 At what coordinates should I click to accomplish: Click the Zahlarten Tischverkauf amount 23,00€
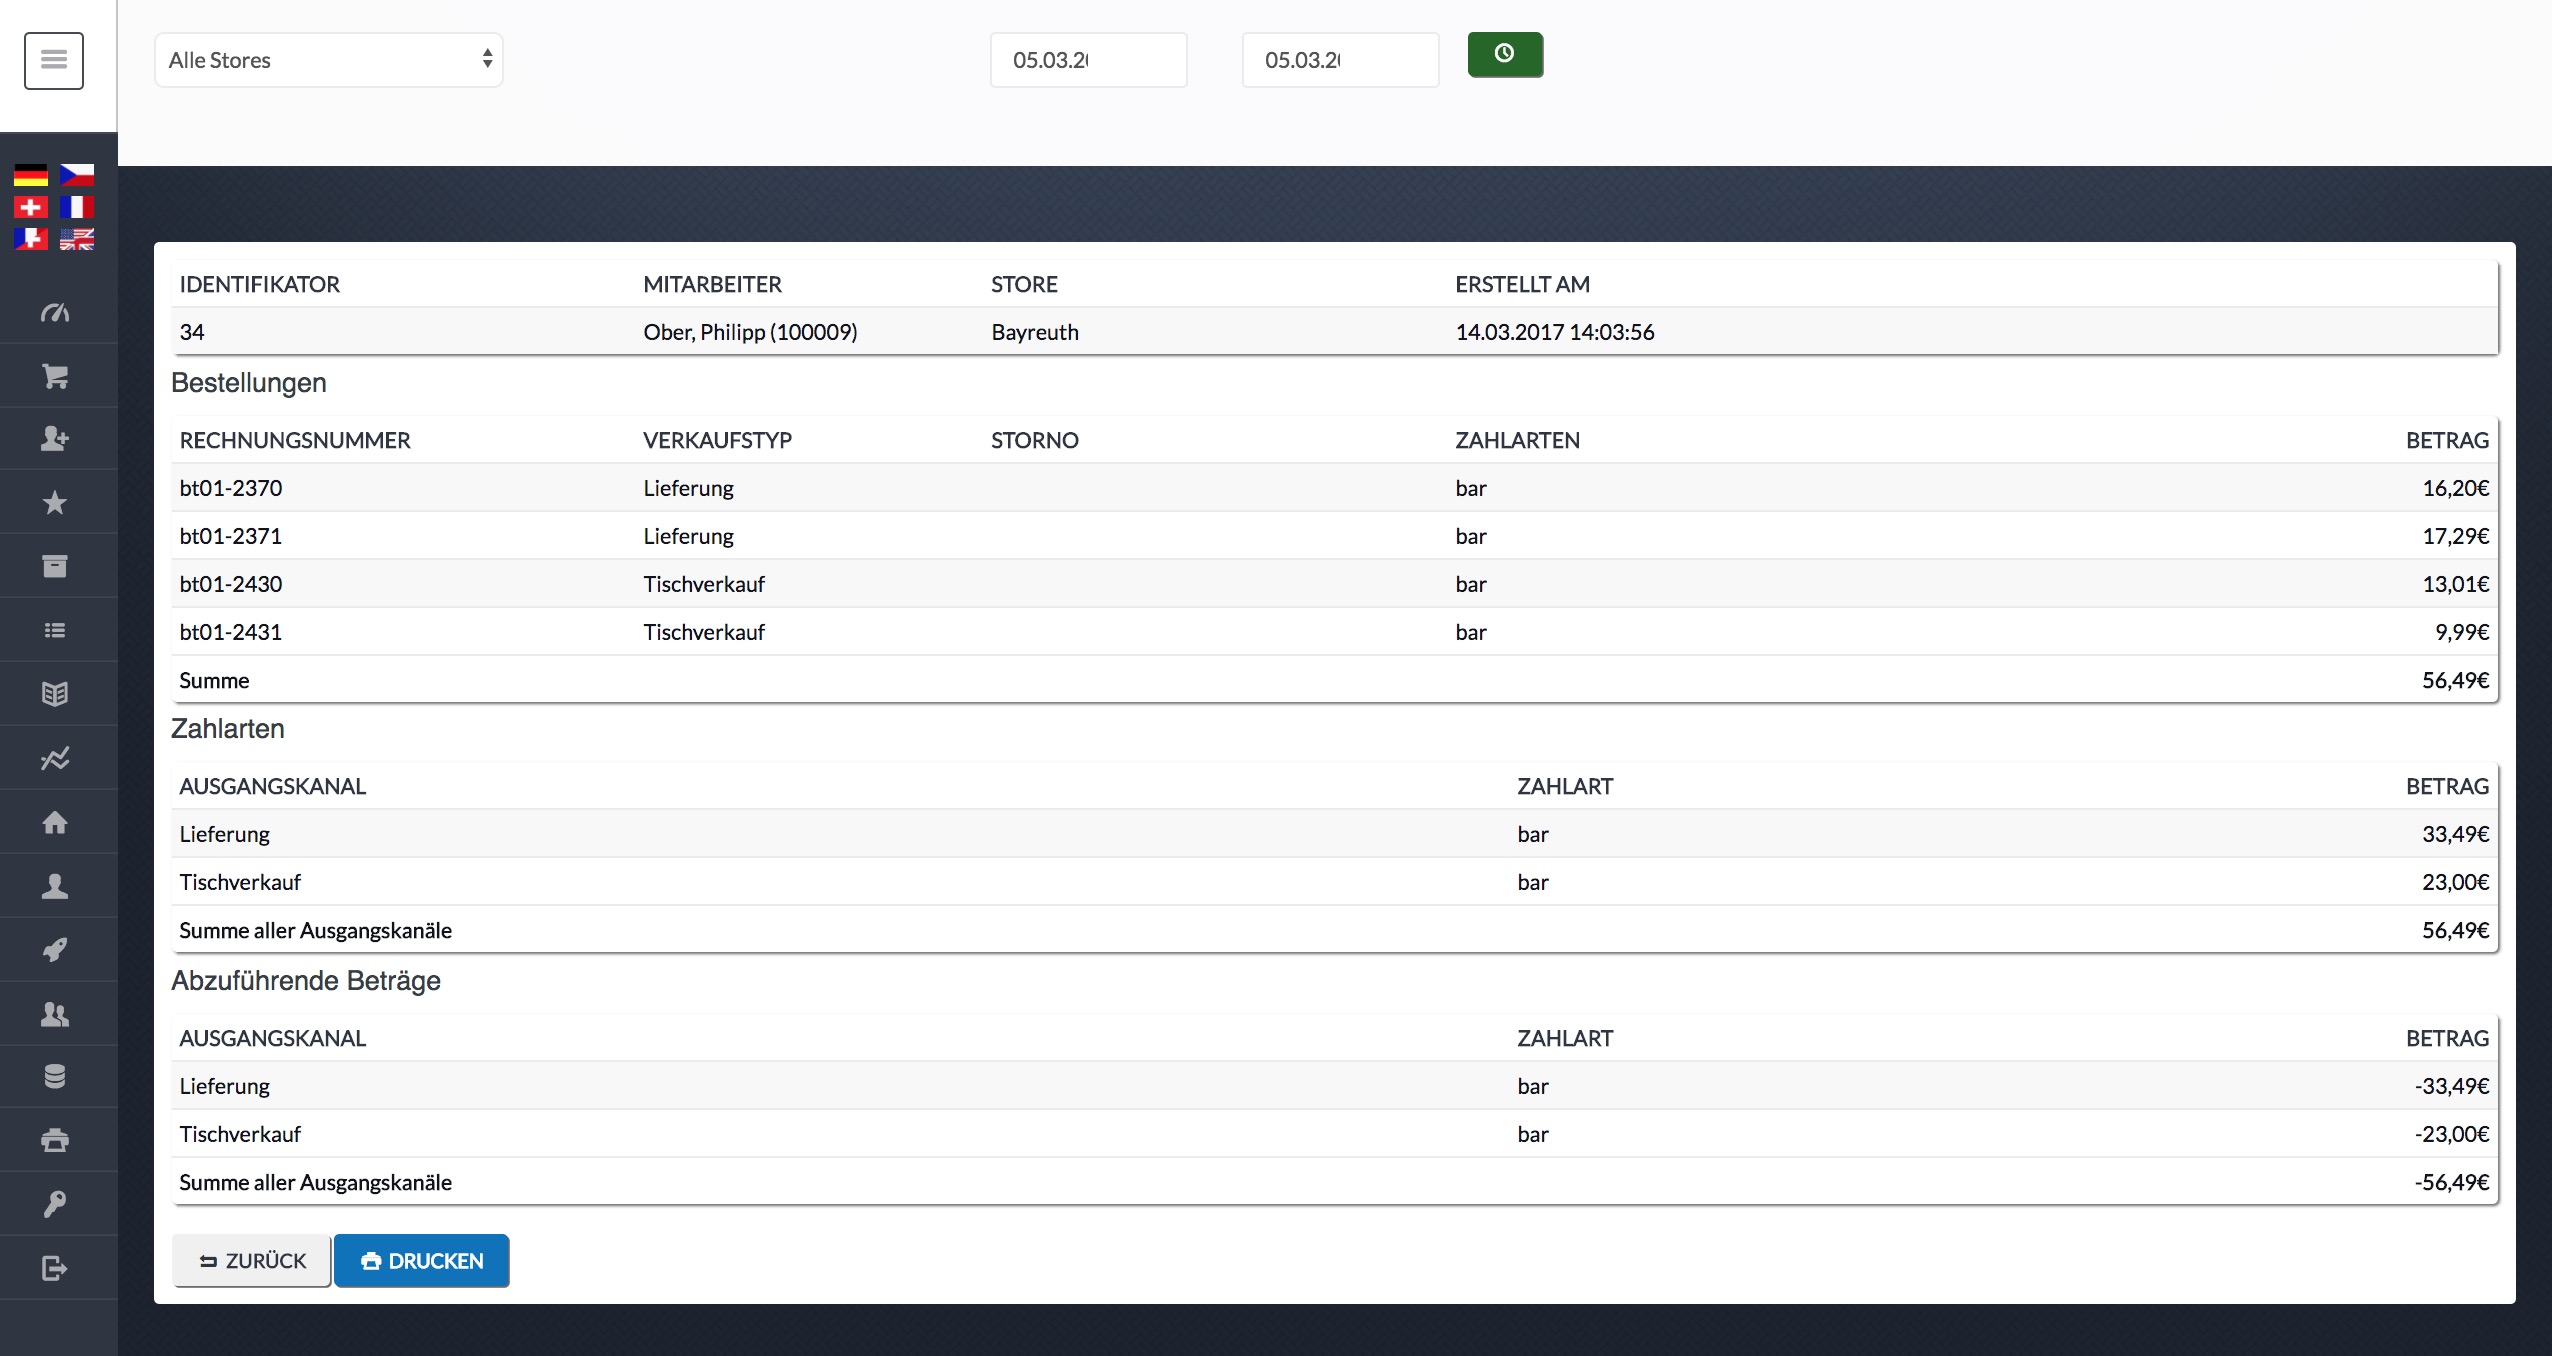click(2456, 882)
